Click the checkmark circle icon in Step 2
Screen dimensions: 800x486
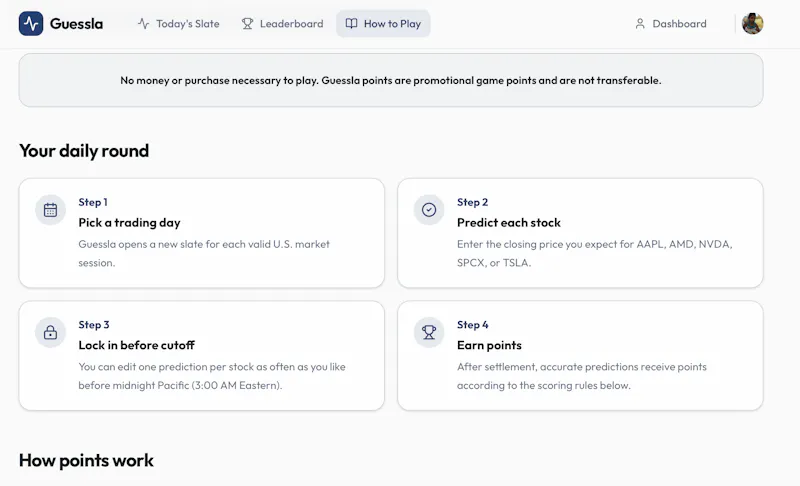click(x=429, y=210)
